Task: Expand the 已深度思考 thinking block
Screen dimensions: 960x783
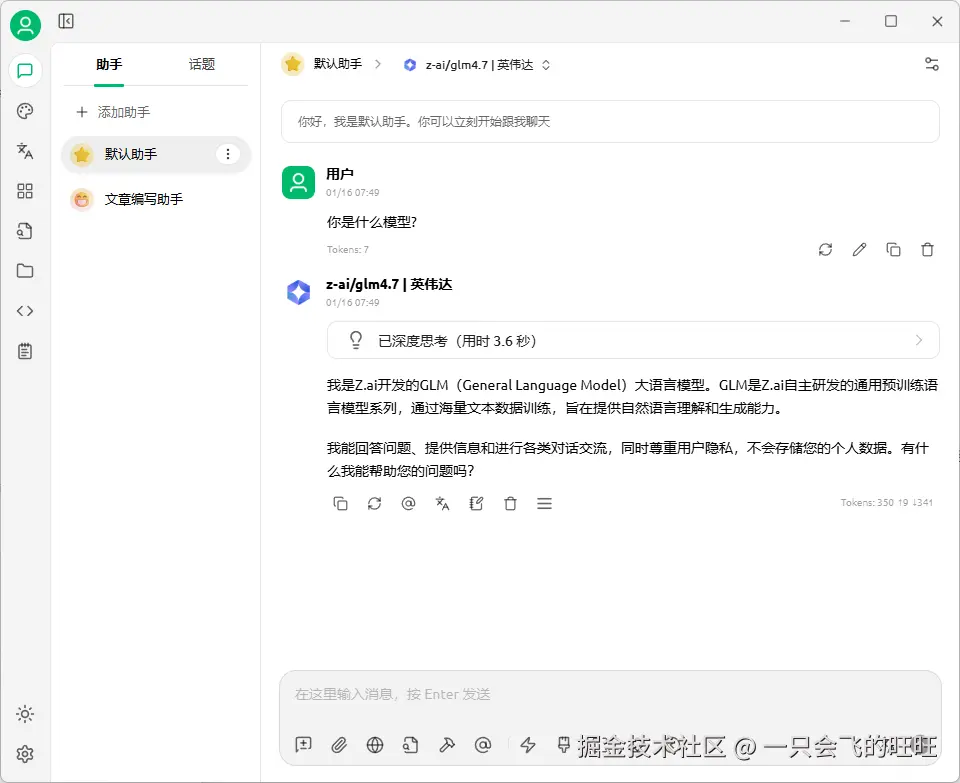Action: click(633, 340)
